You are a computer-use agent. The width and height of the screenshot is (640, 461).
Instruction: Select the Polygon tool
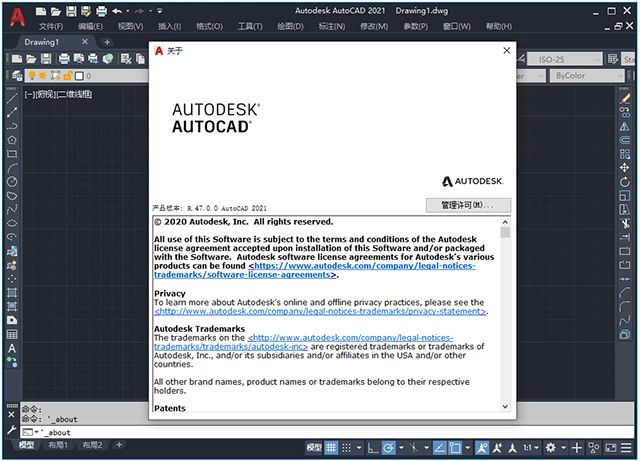click(12, 140)
